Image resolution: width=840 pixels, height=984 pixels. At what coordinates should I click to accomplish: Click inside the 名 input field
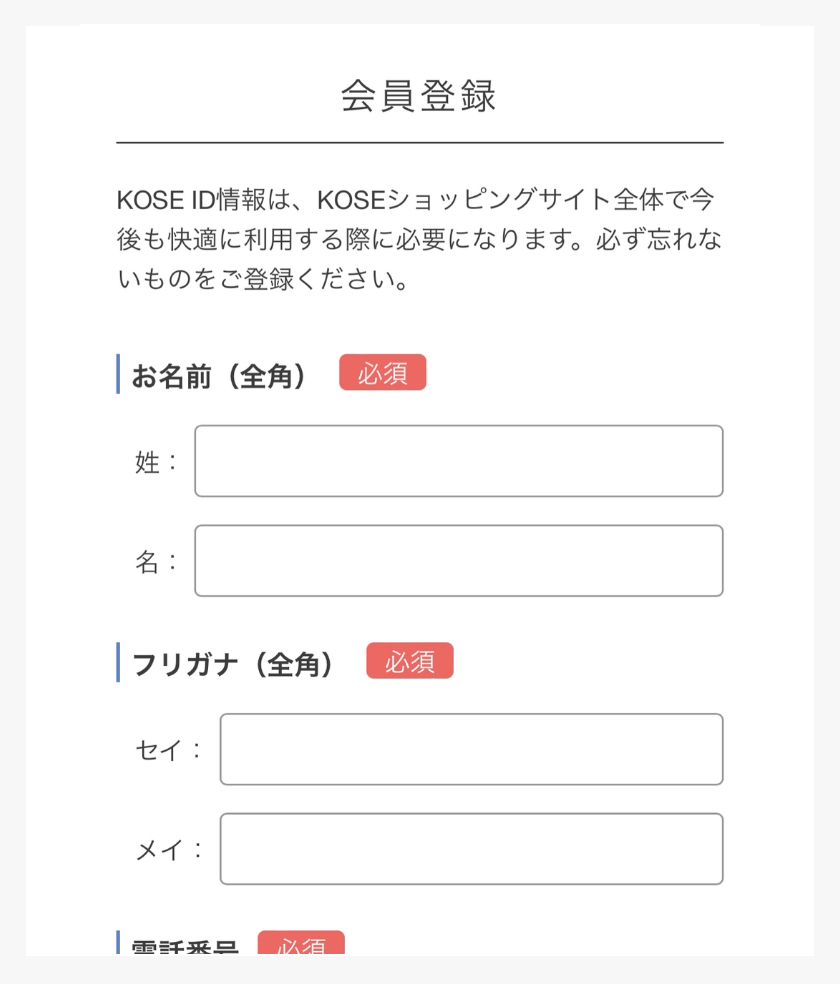[458, 560]
